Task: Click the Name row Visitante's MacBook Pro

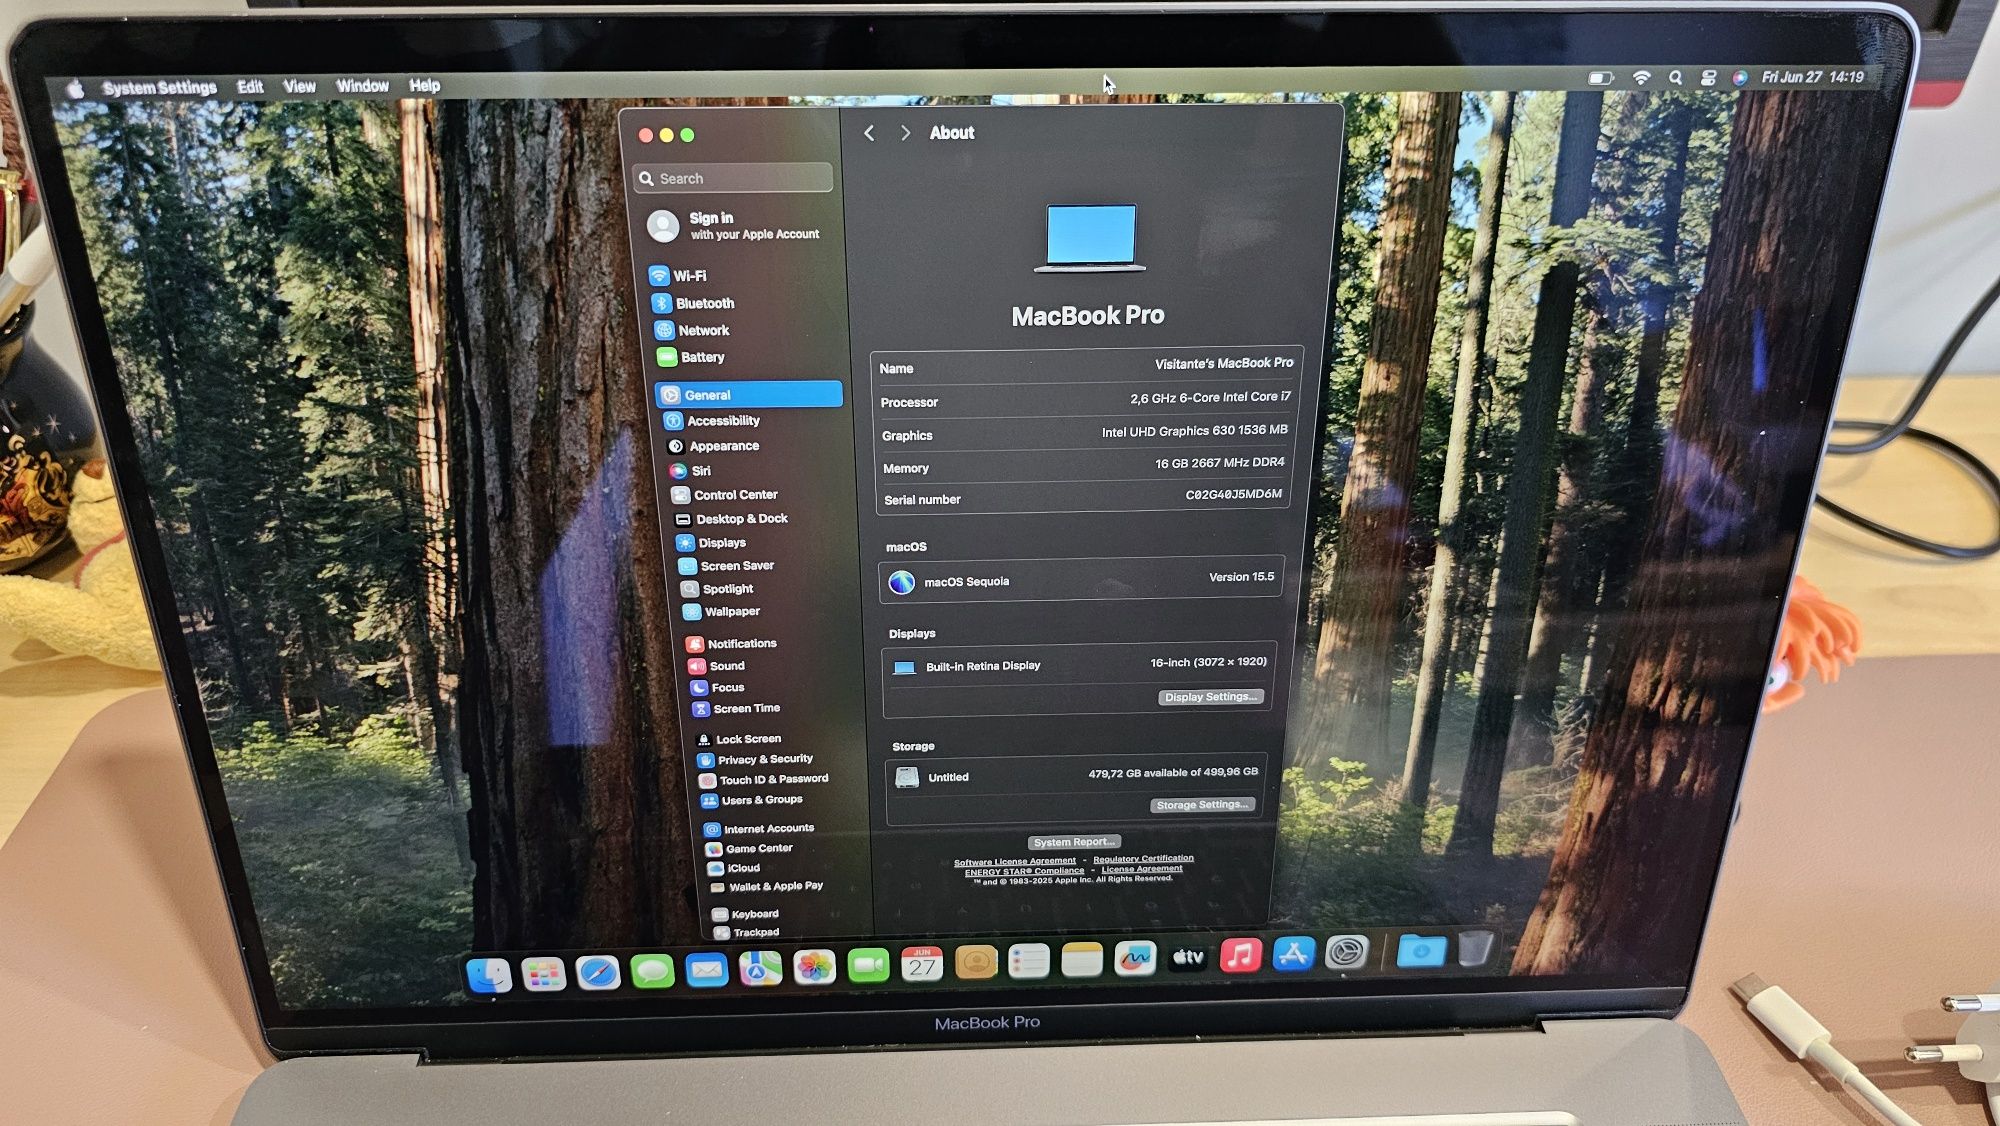Action: point(1086,366)
